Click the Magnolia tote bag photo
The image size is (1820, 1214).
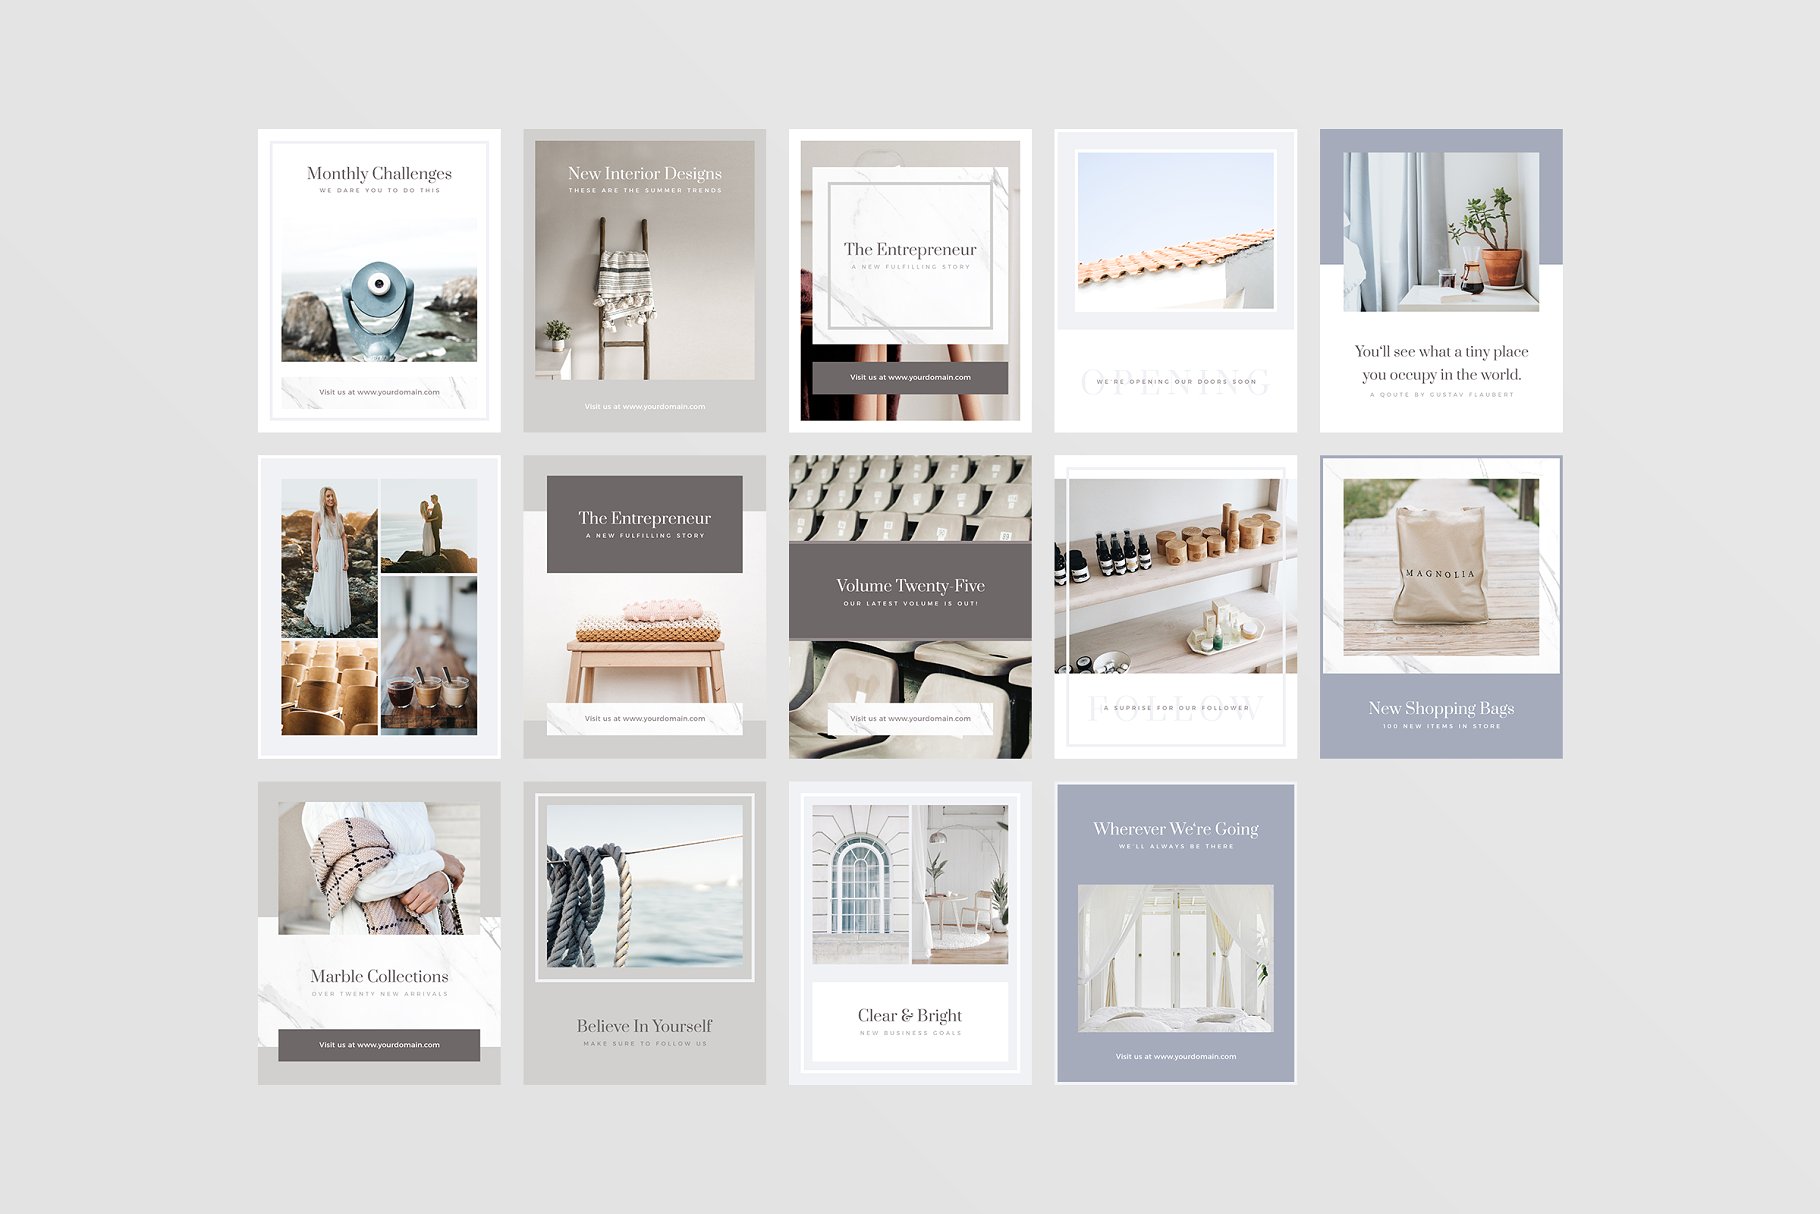(1441, 567)
